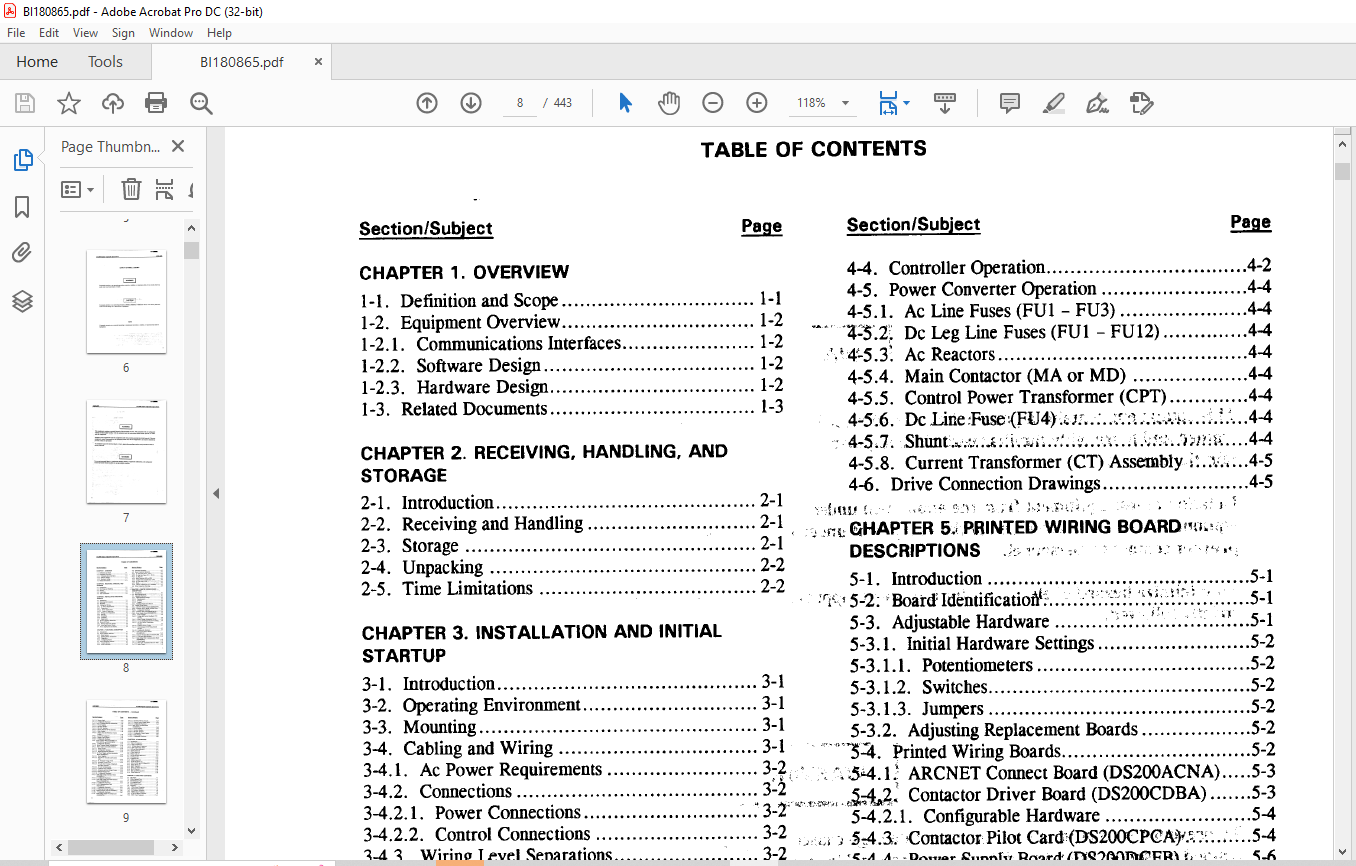Click '3-4.1. Ac Power Requirements' entry
Screen dimensions: 1356x866
(x=483, y=769)
